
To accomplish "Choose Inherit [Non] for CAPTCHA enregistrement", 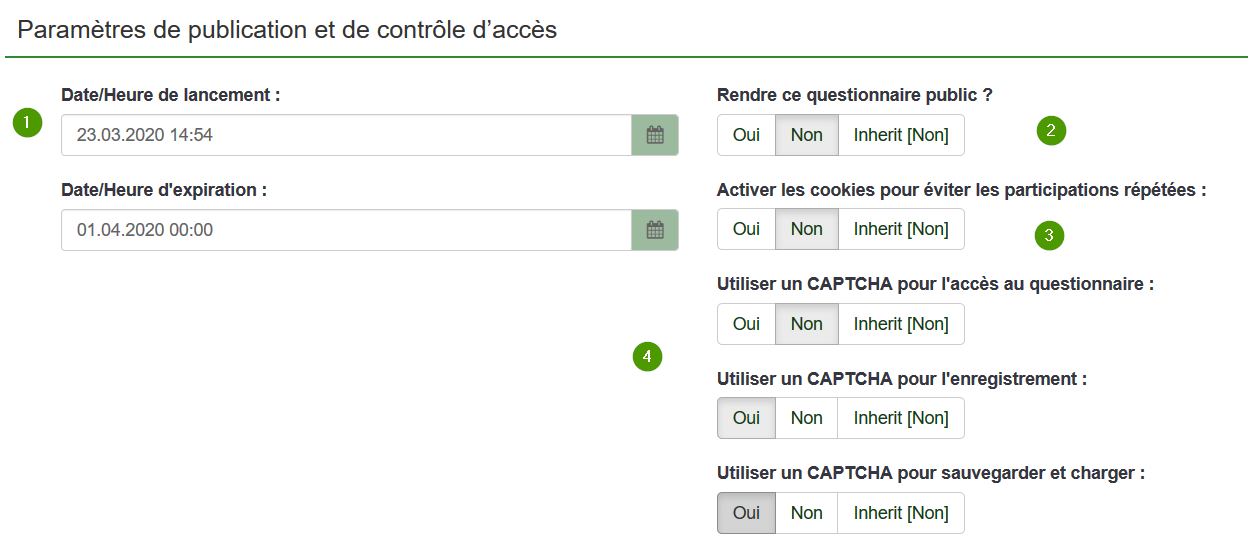I will pyautogui.click(x=901, y=418).
